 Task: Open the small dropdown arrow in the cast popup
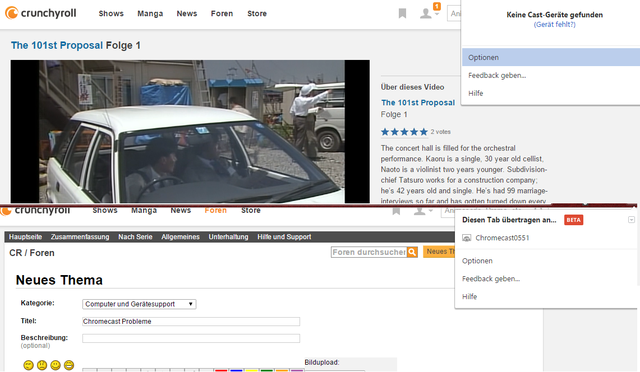coord(631,220)
